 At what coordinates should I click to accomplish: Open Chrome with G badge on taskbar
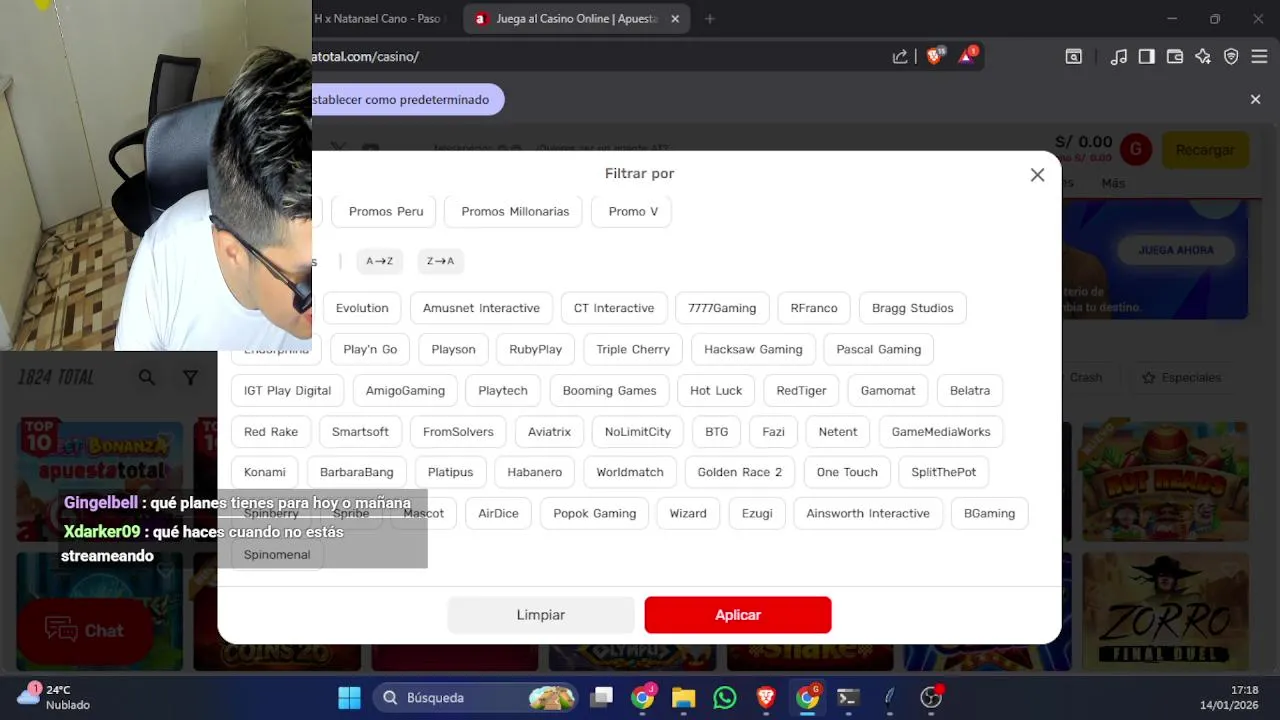pos(808,697)
